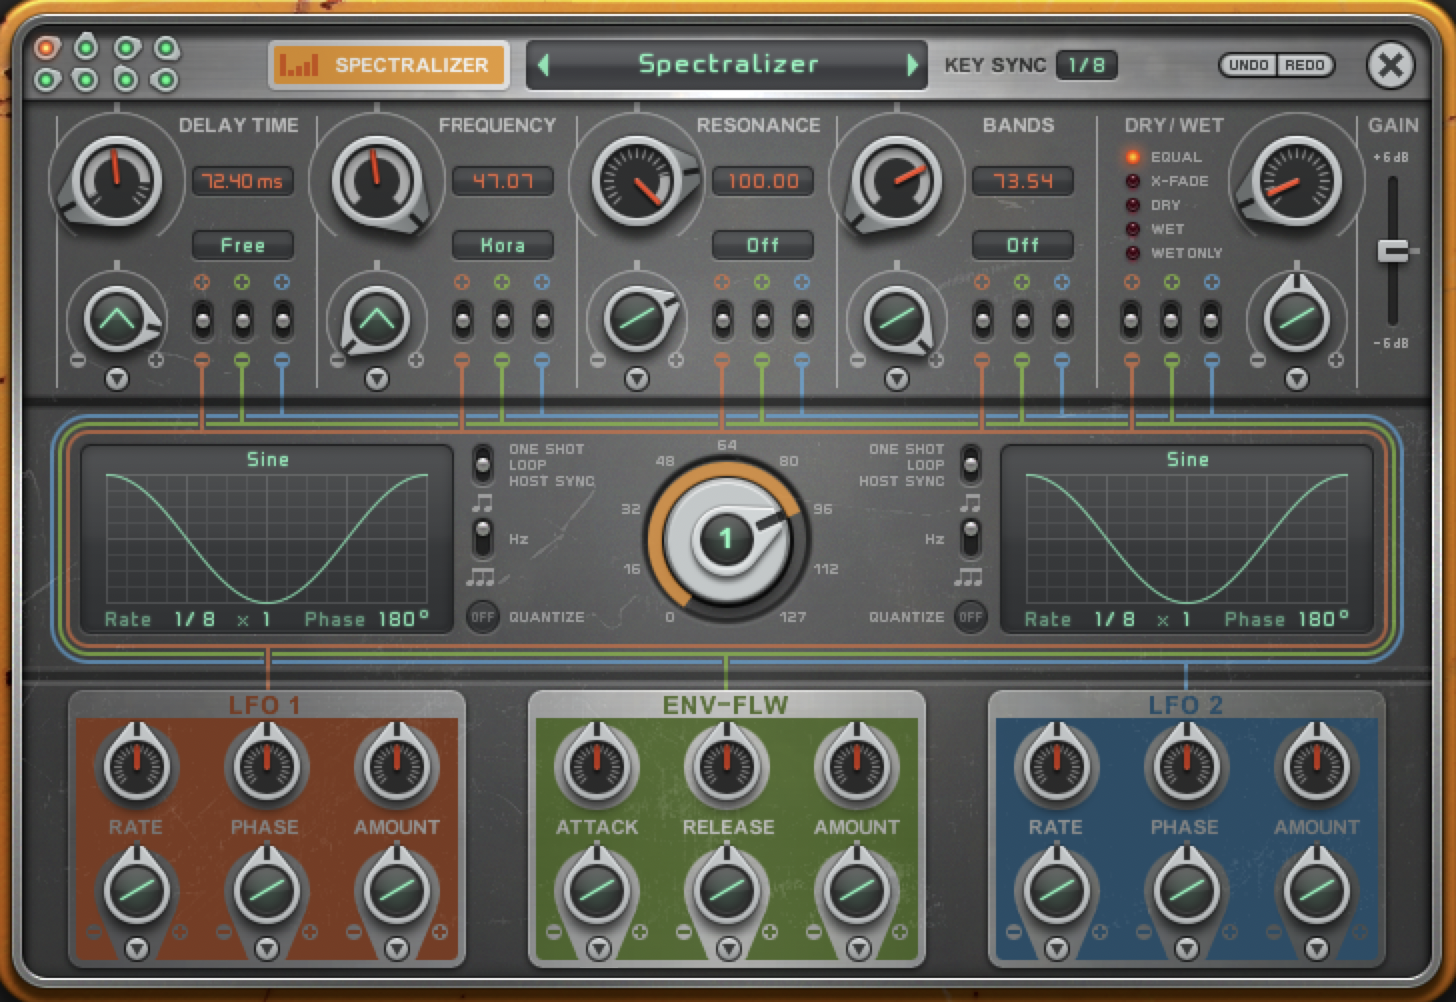Click the 100.00 resonance value field

[762, 181]
